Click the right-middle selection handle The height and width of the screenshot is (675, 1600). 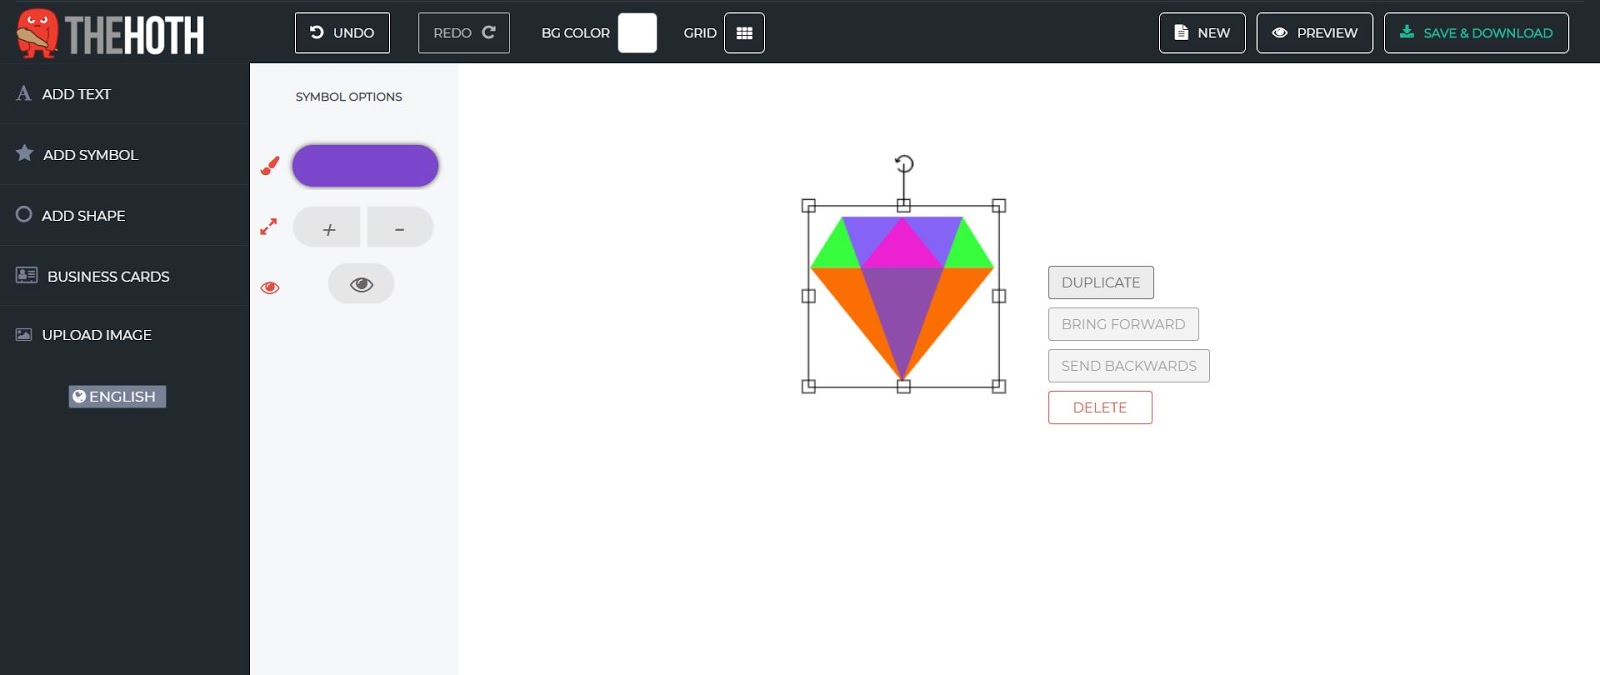pyautogui.click(x=999, y=296)
